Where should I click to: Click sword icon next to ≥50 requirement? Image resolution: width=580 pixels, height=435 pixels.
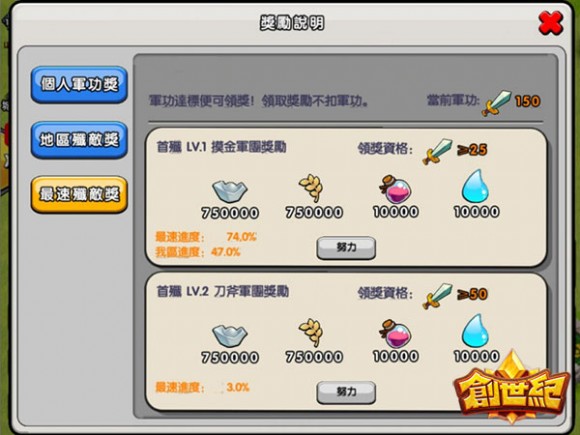pyautogui.click(x=438, y=296)
